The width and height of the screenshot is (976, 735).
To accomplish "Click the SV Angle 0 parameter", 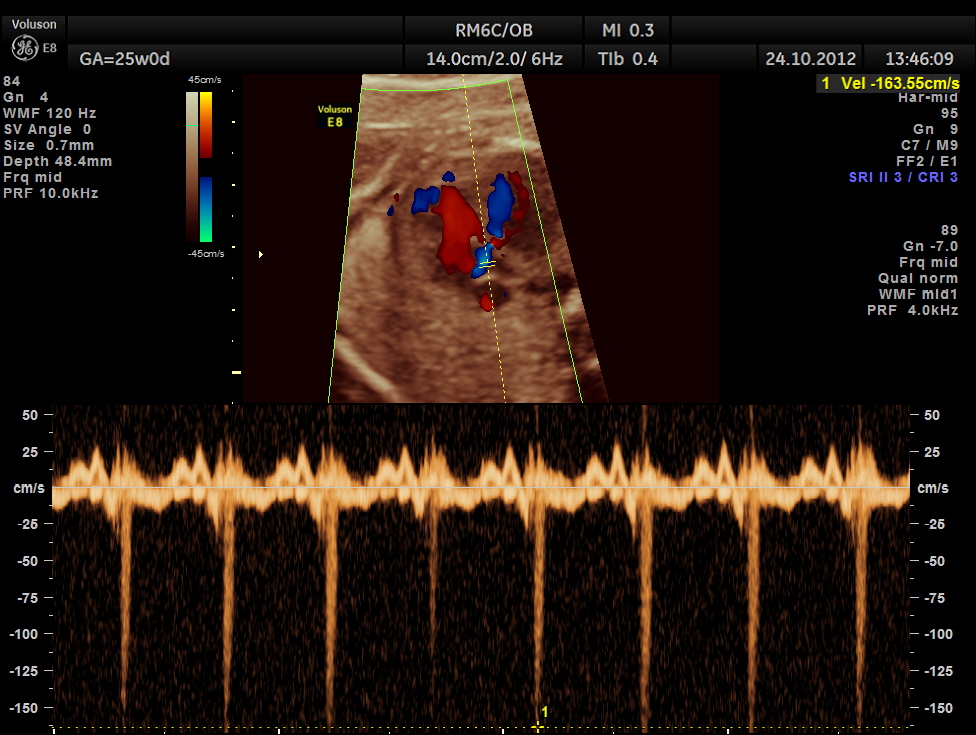I will pos(48,129).
